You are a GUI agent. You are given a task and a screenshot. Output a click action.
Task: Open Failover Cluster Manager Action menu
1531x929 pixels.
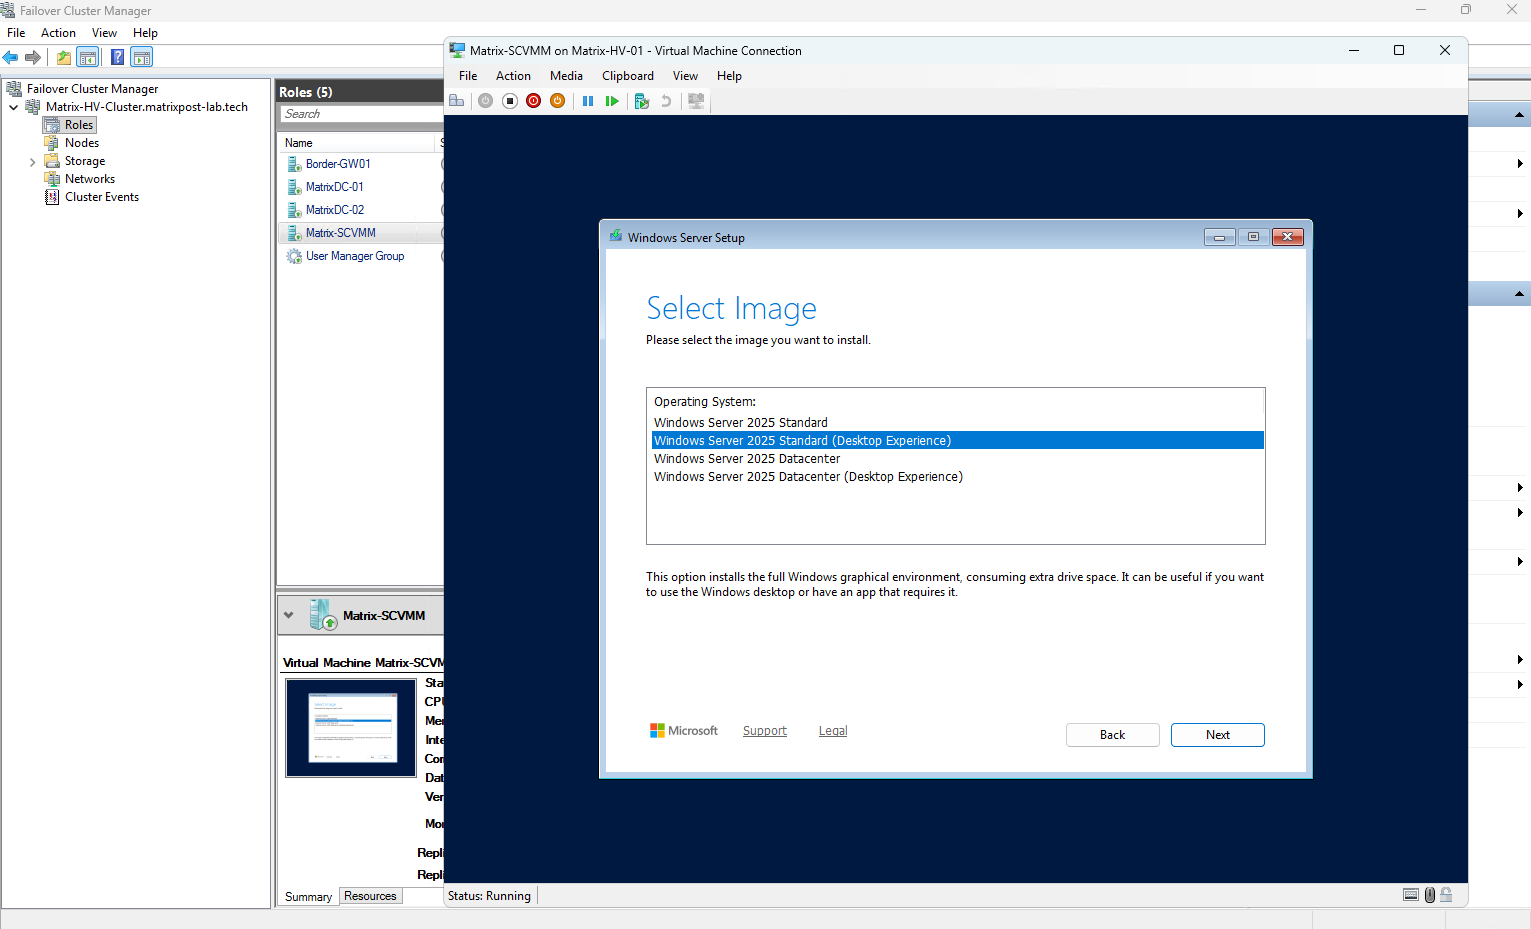(58, 33)
